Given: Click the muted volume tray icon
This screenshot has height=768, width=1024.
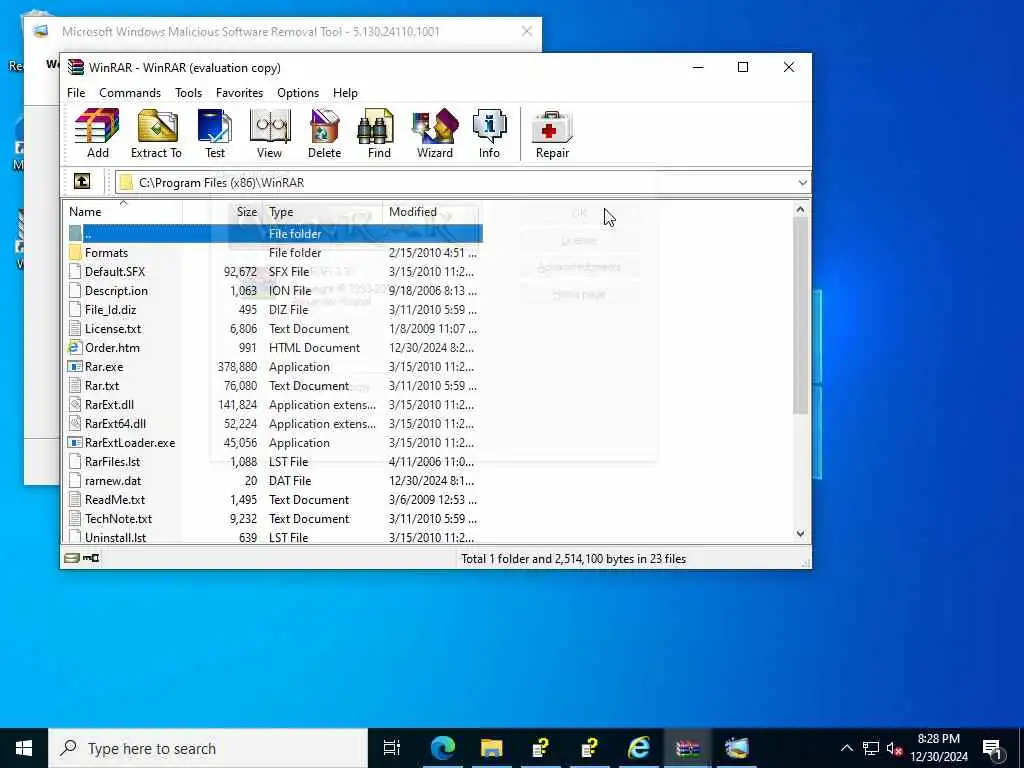Looking at the screenshot, I should (x=894, y=748).
